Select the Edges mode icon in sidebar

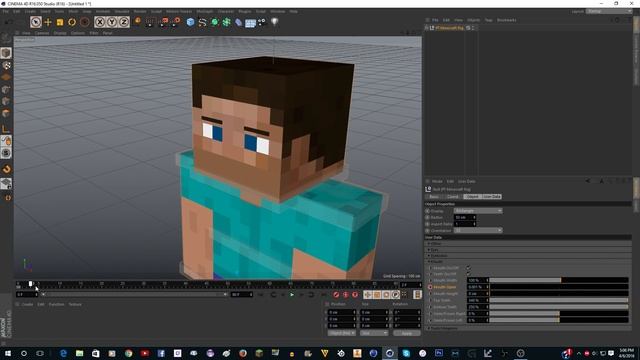(6, 101)
